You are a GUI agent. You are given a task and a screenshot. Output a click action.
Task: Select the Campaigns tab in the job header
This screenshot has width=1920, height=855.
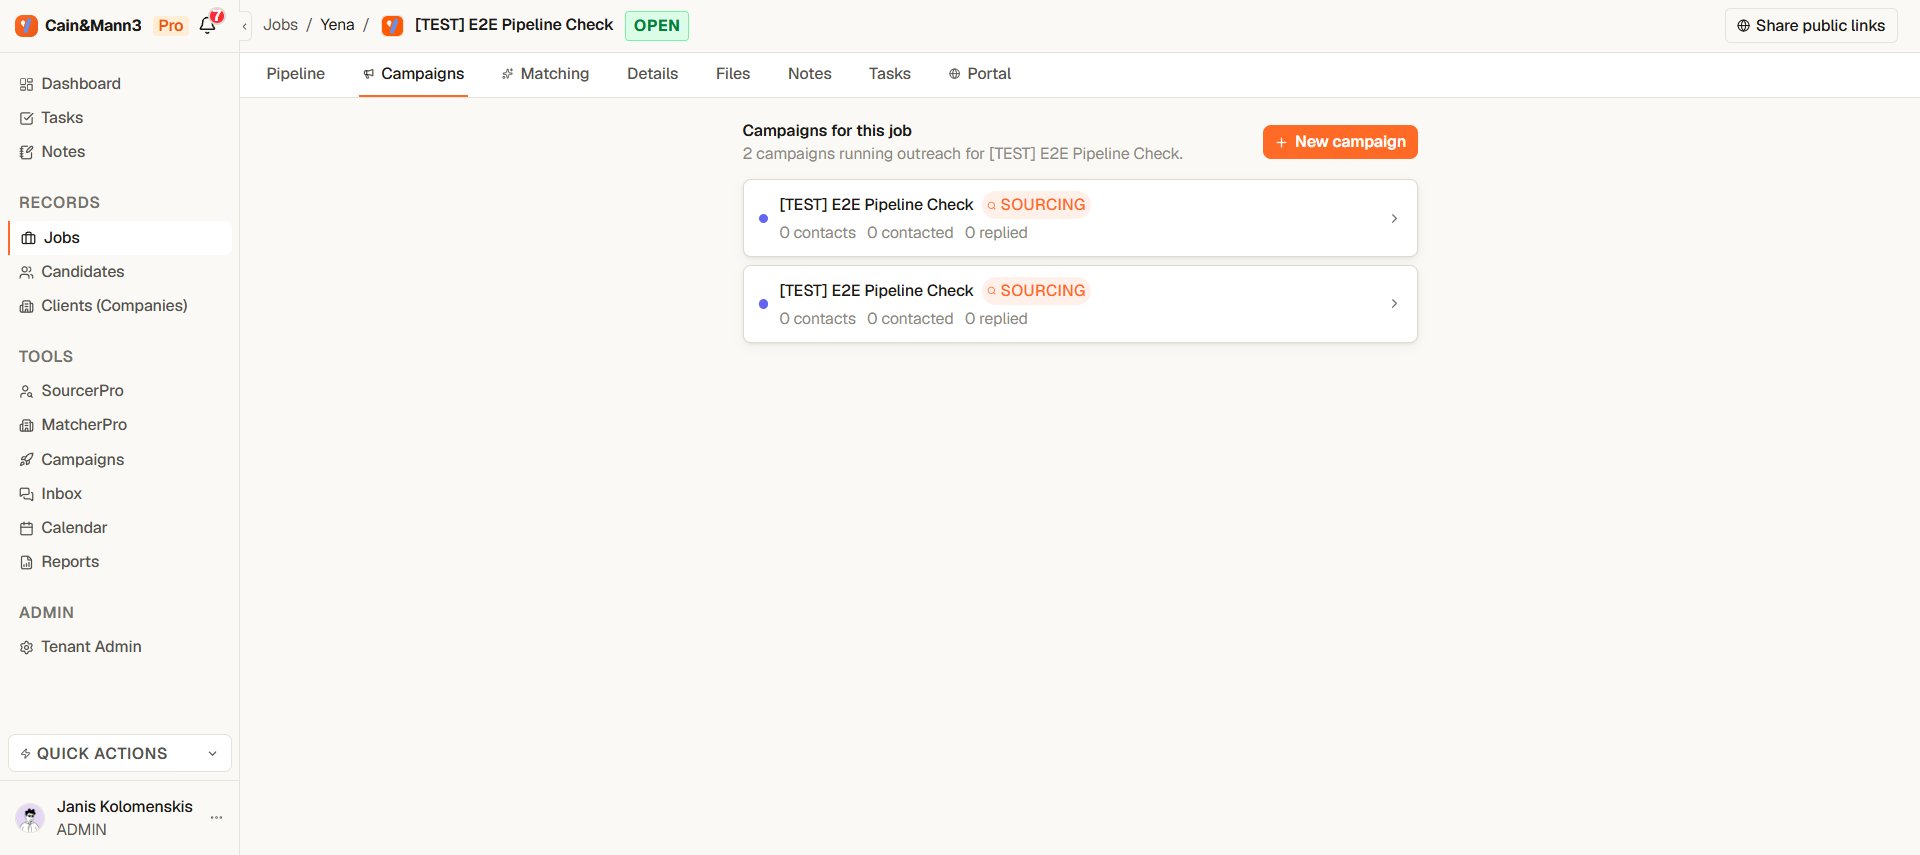point(413,74)
